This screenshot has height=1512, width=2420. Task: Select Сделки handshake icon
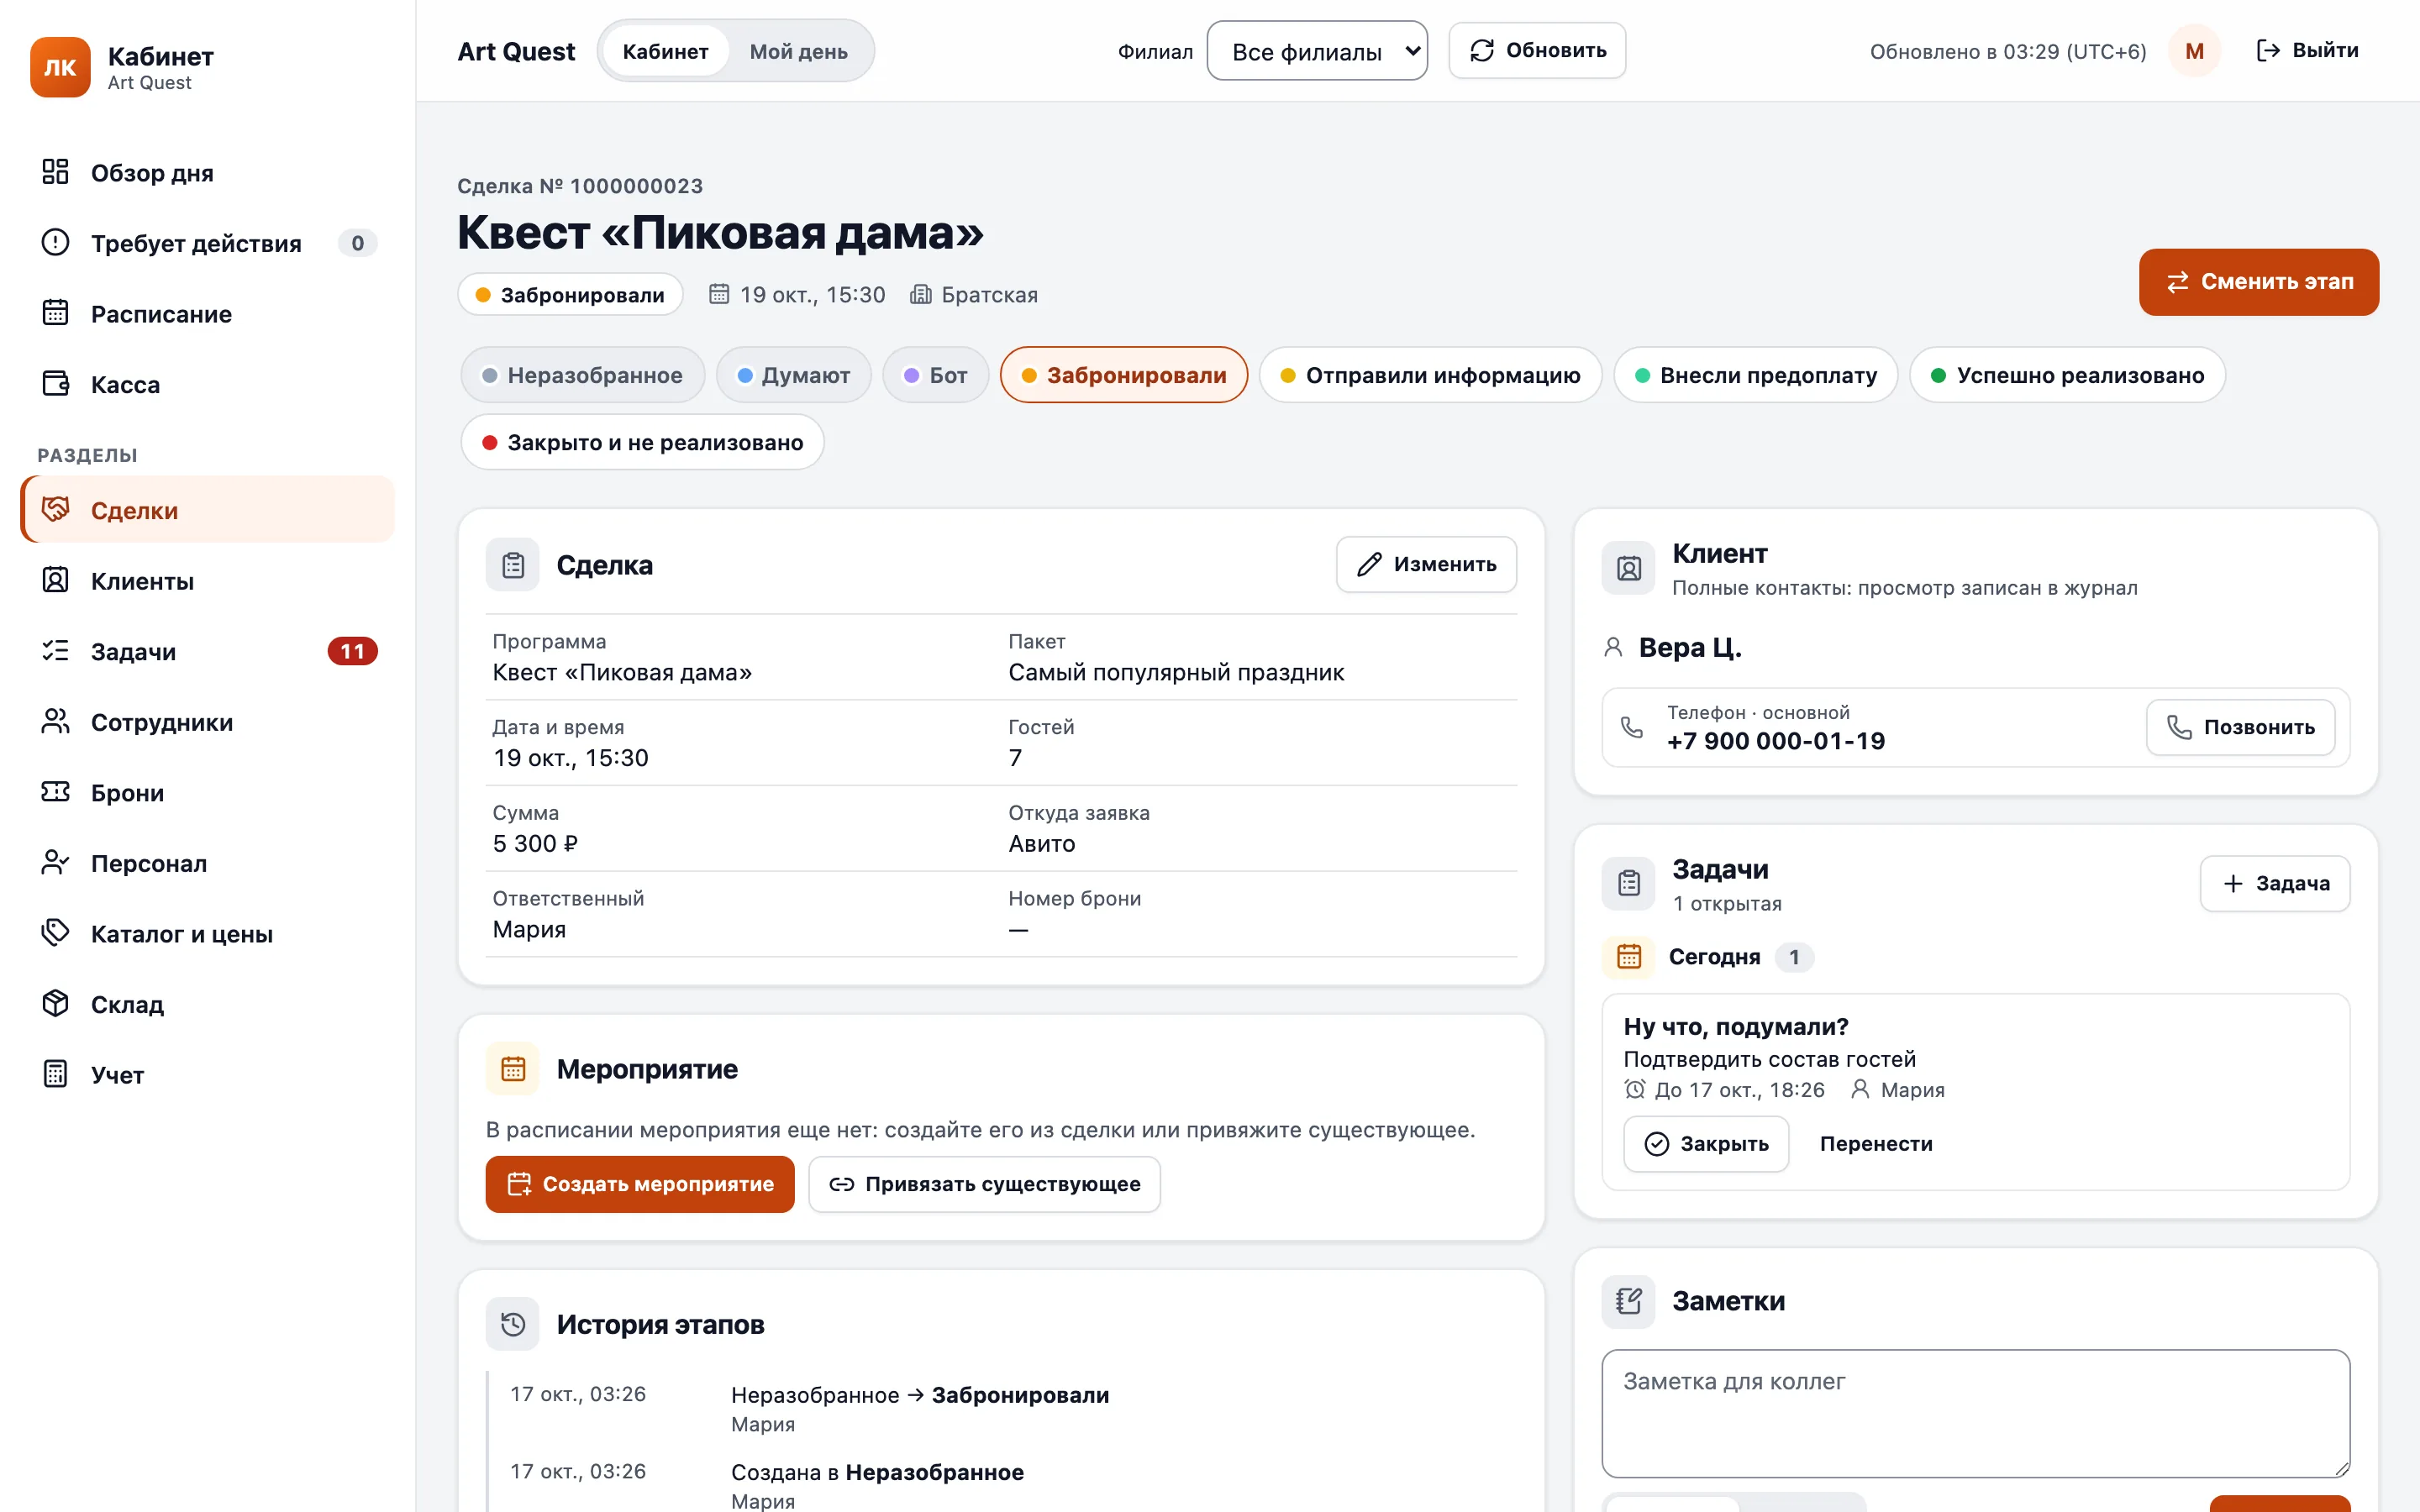tap(55, 510)
